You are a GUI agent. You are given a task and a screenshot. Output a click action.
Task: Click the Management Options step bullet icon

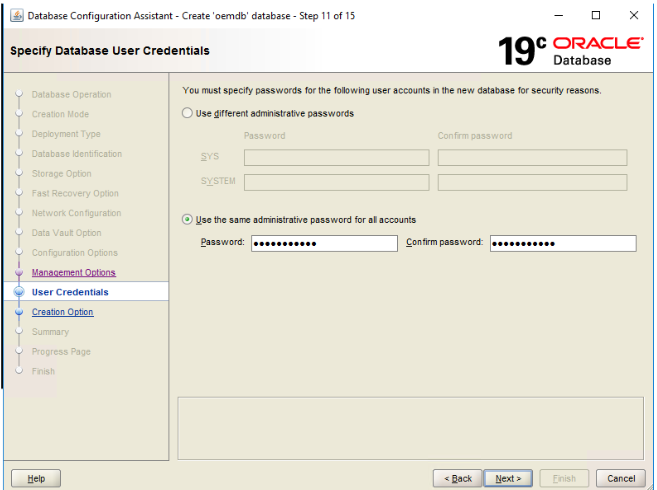coord(18,273)
